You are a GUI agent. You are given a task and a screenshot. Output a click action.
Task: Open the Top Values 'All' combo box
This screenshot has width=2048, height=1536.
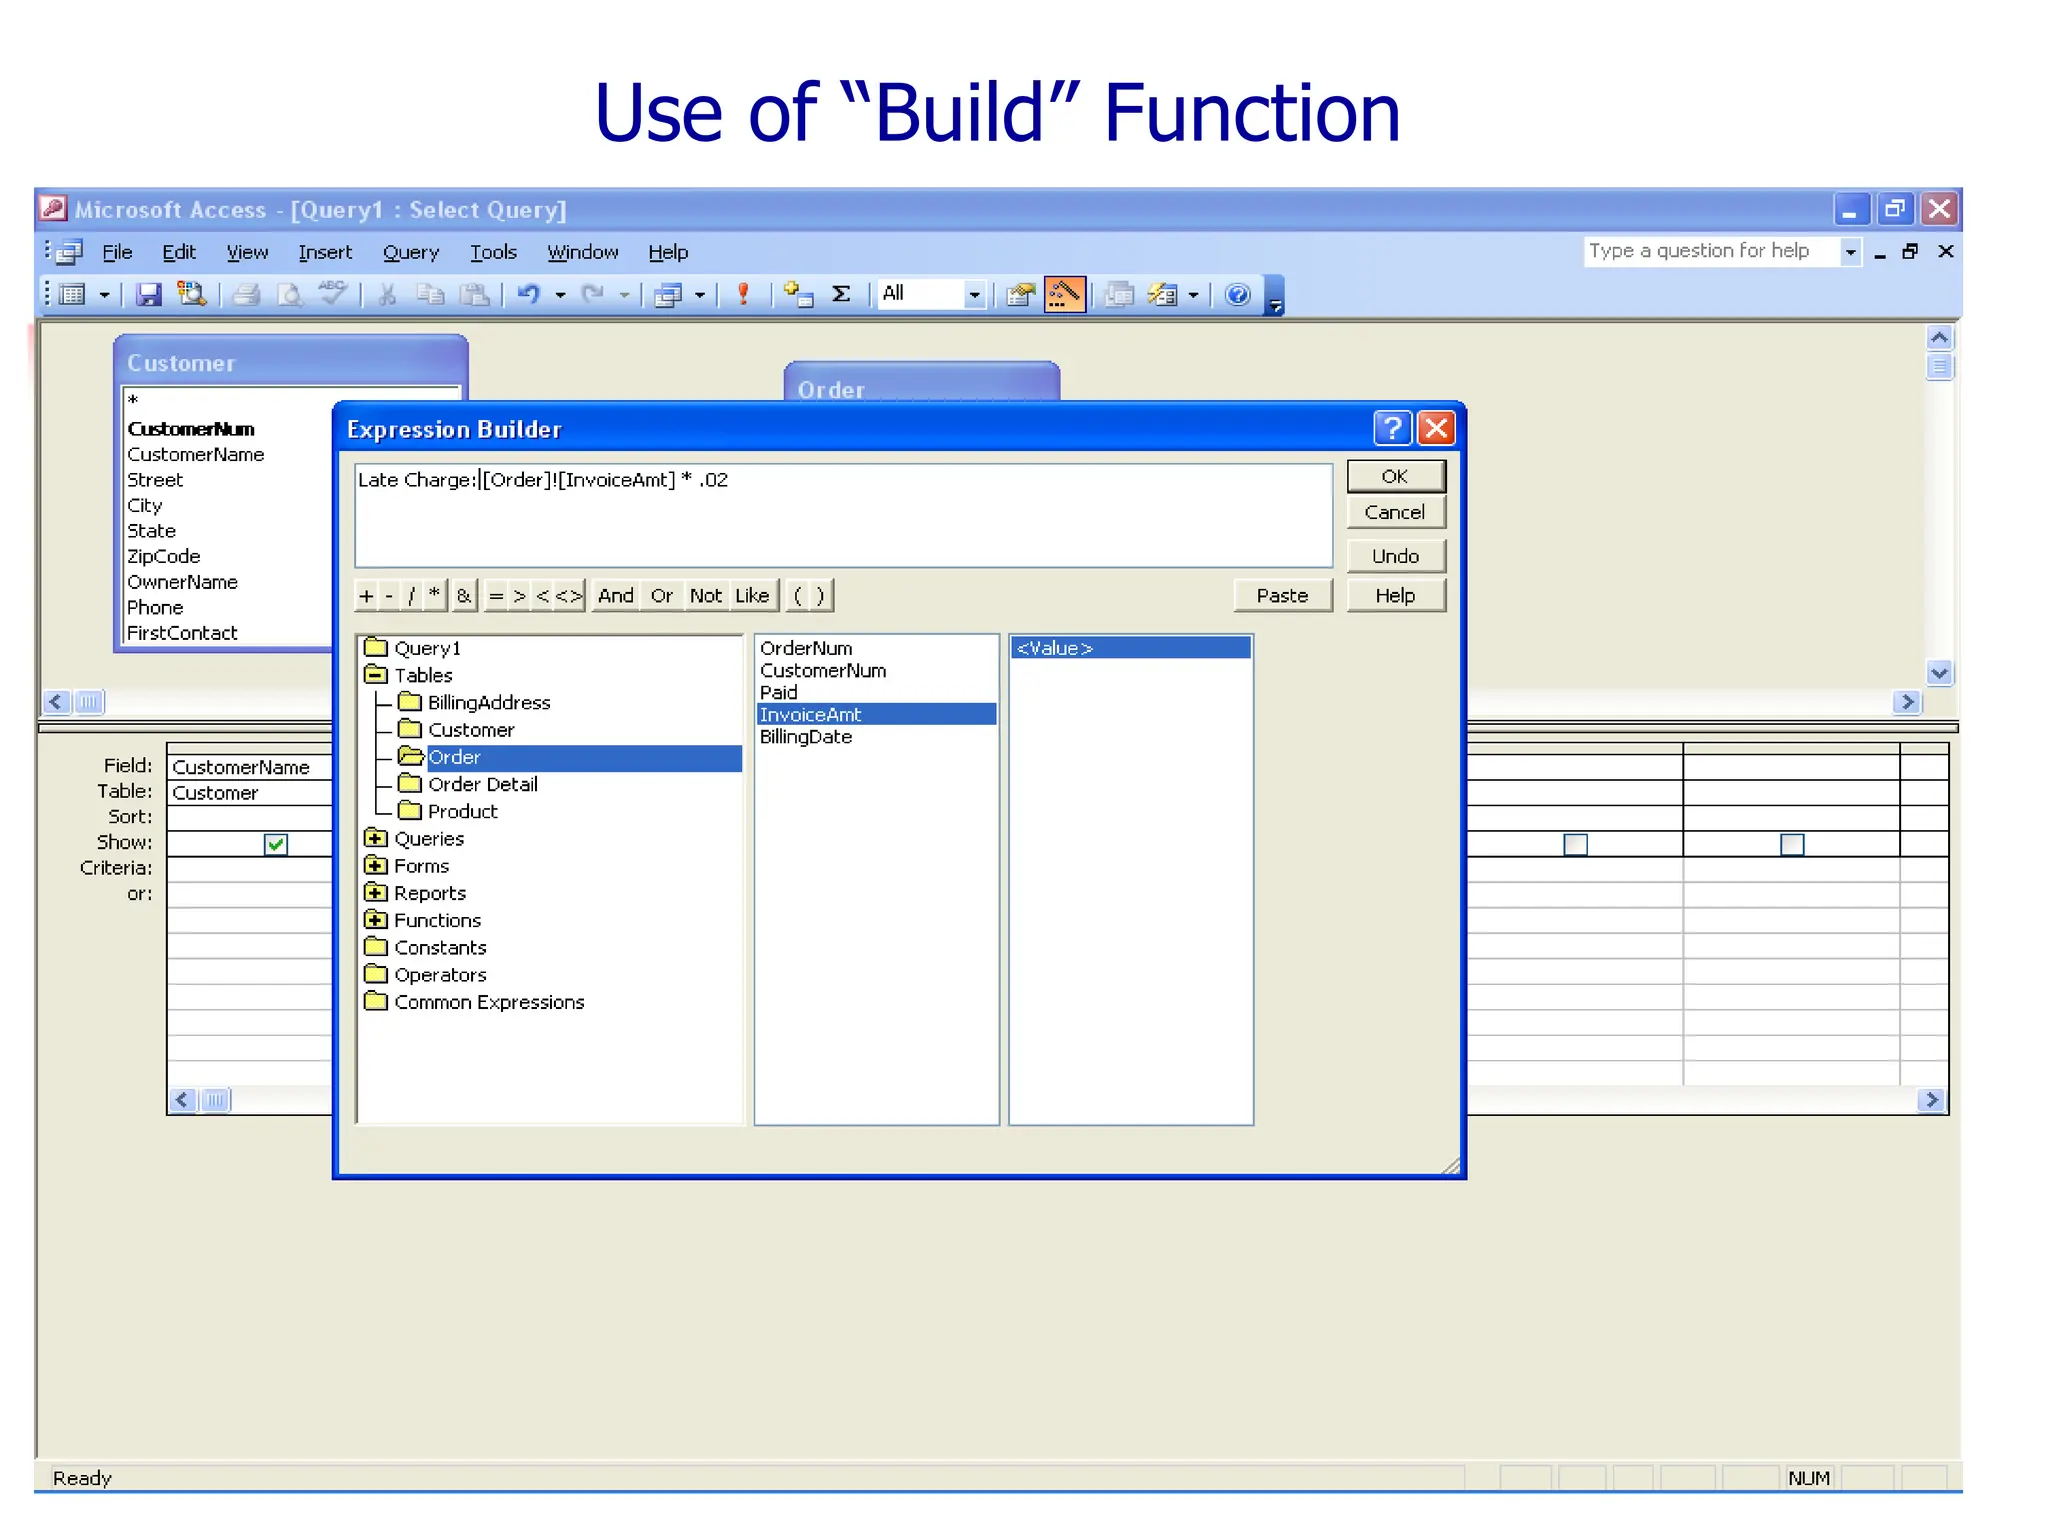pos(930,294)
